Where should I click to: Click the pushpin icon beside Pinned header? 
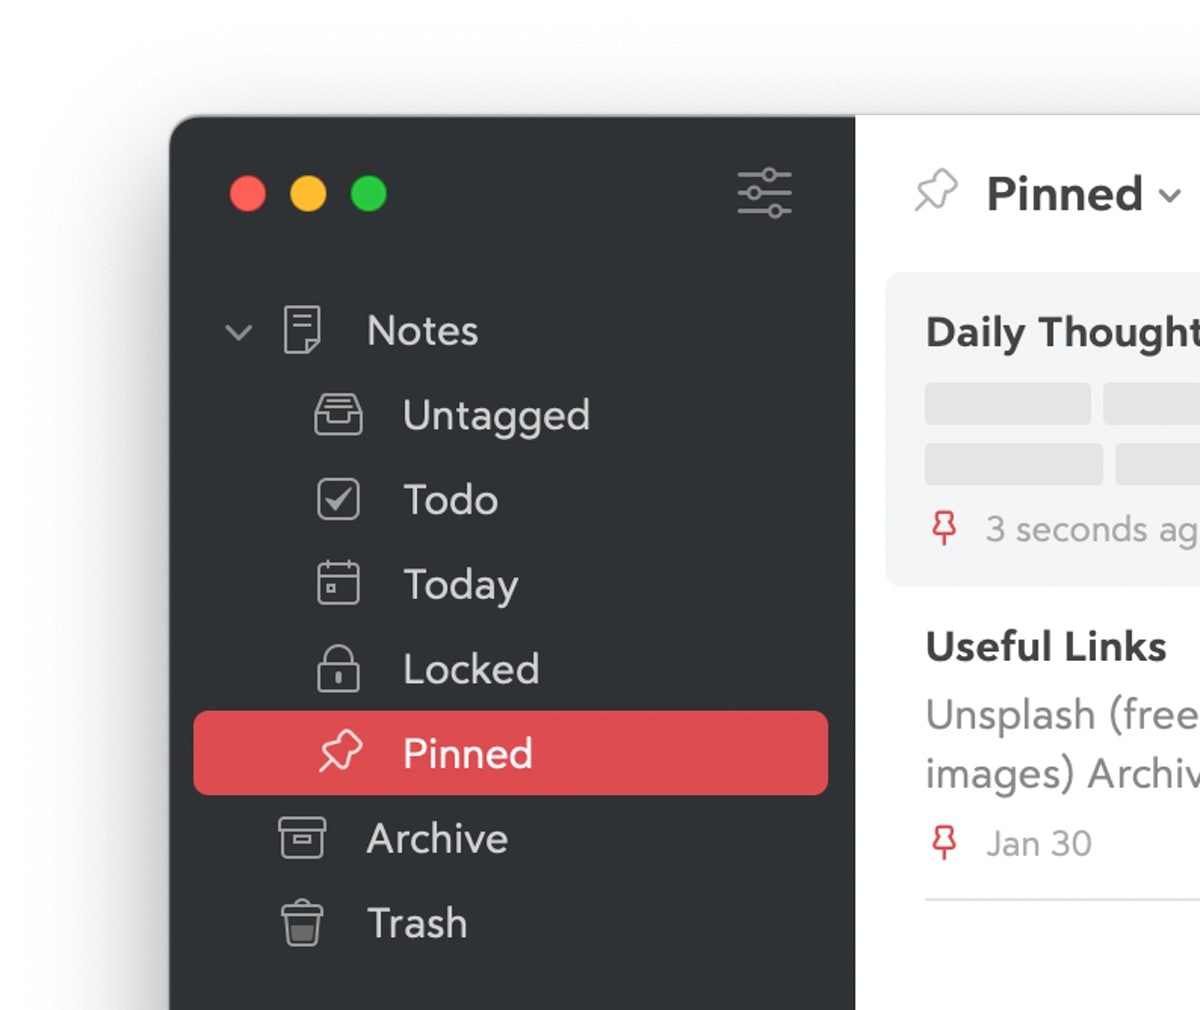click(x=936, y=191)
